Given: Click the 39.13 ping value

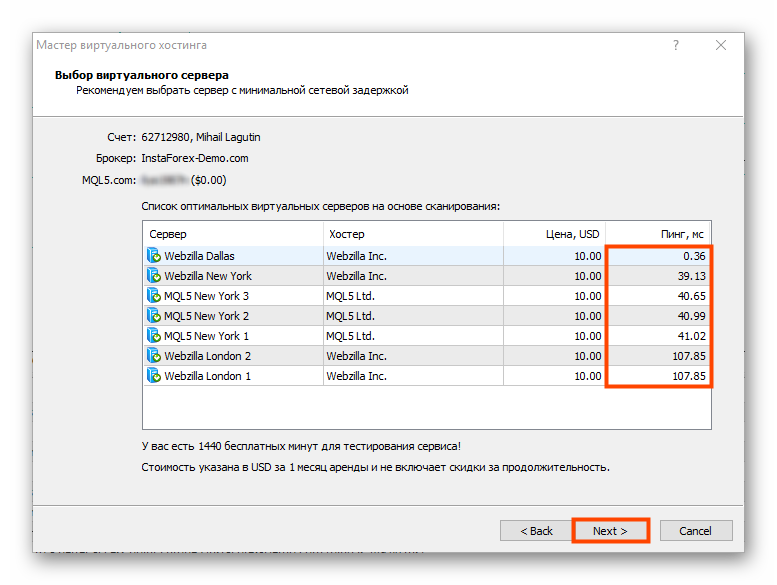Looking at the screenshot, I should [692, 276].
